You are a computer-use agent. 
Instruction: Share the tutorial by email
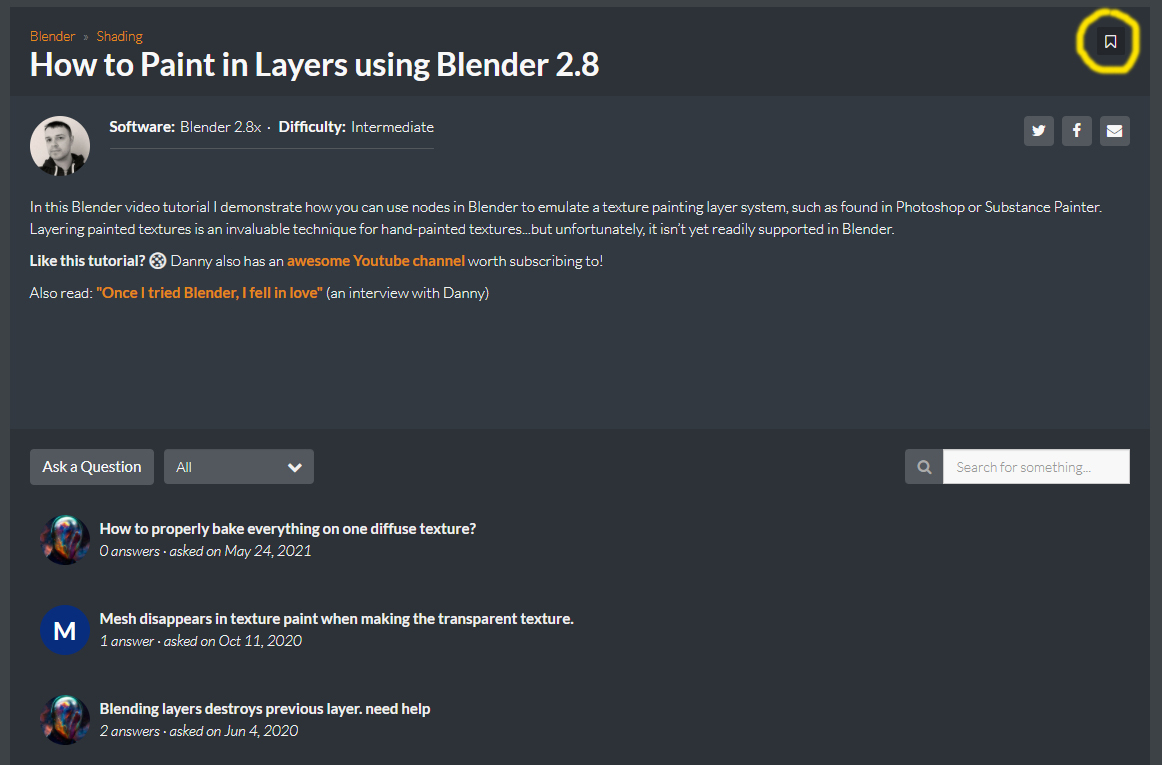pyautogui.click(x=1114, y=131)
